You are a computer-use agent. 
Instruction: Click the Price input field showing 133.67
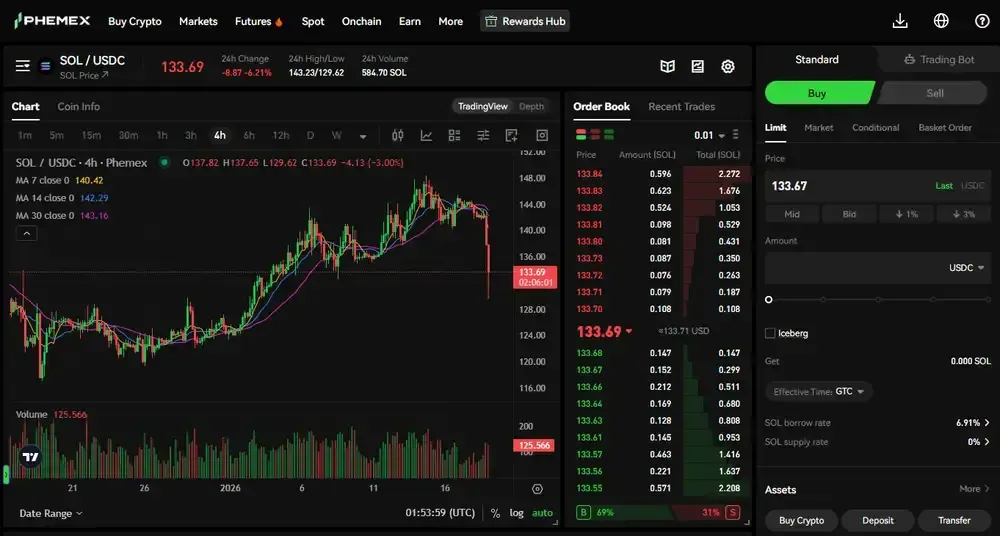878,186
